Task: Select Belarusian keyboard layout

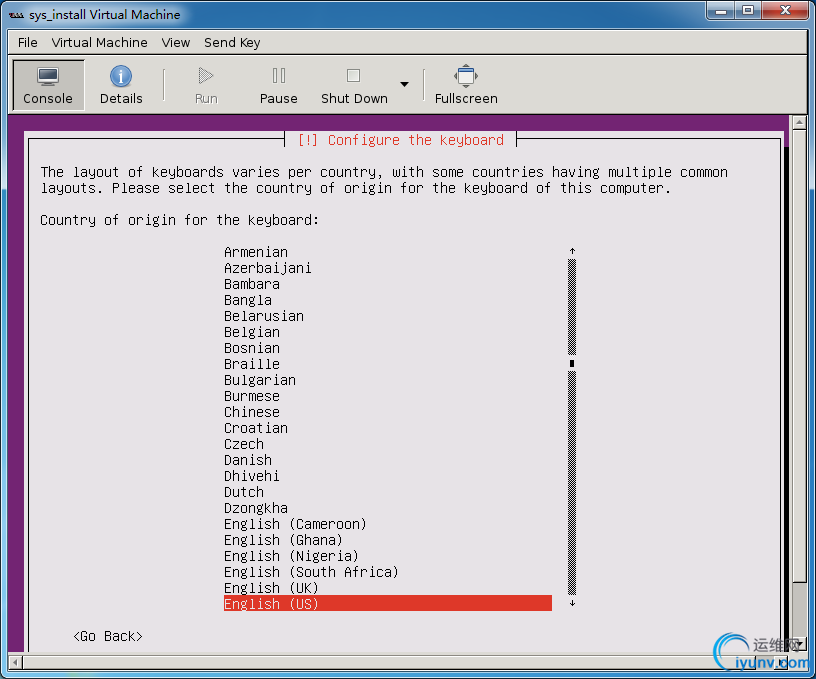Action: 264,316
